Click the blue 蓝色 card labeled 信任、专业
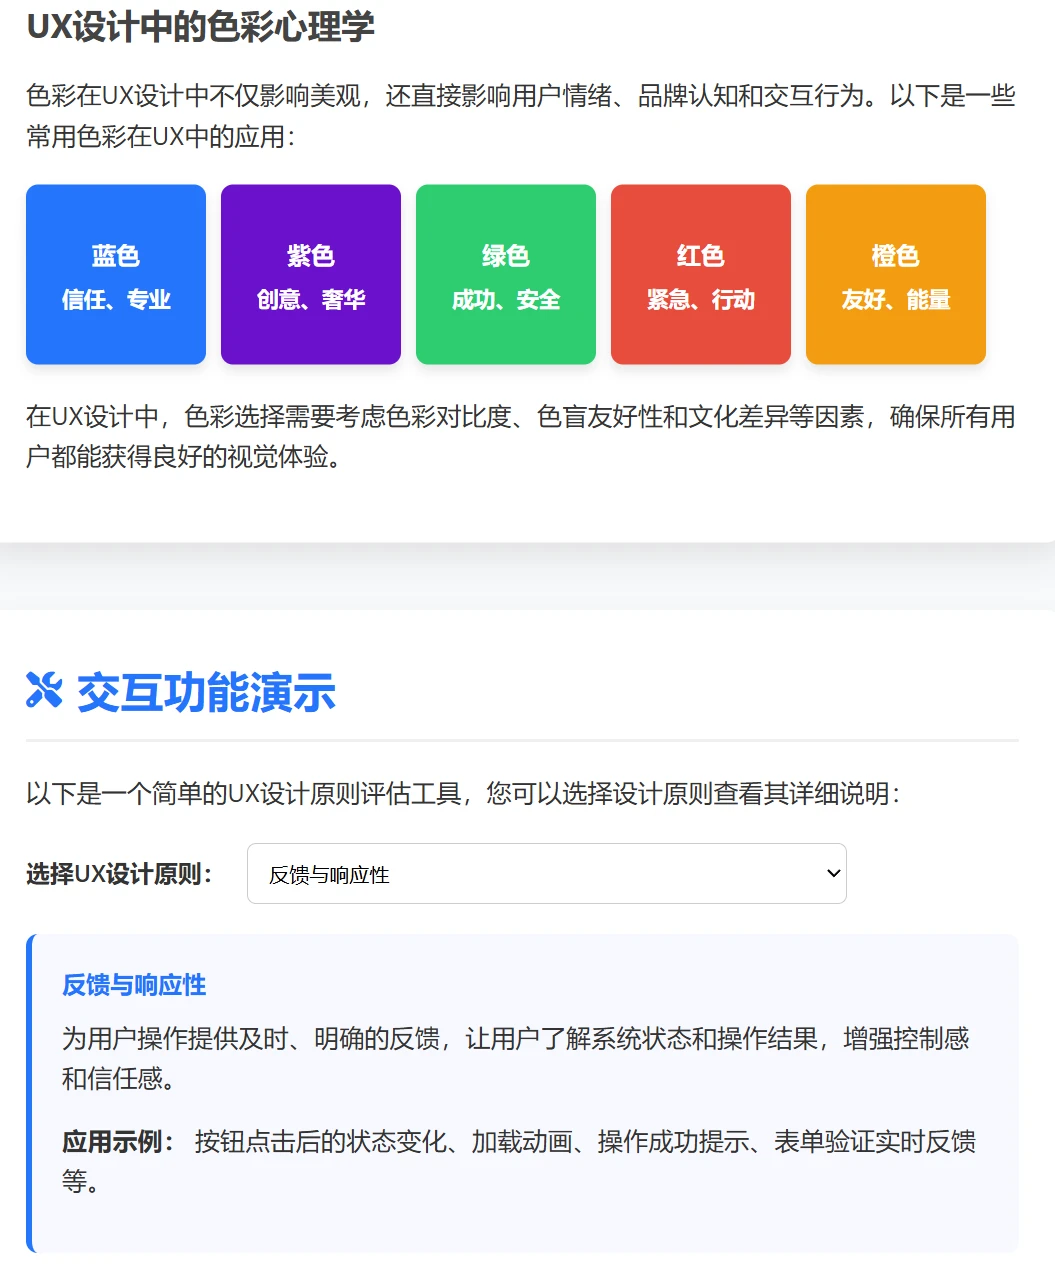Image resolution: width=1055 pixels, height=1265 pixels. pos(115,274)
